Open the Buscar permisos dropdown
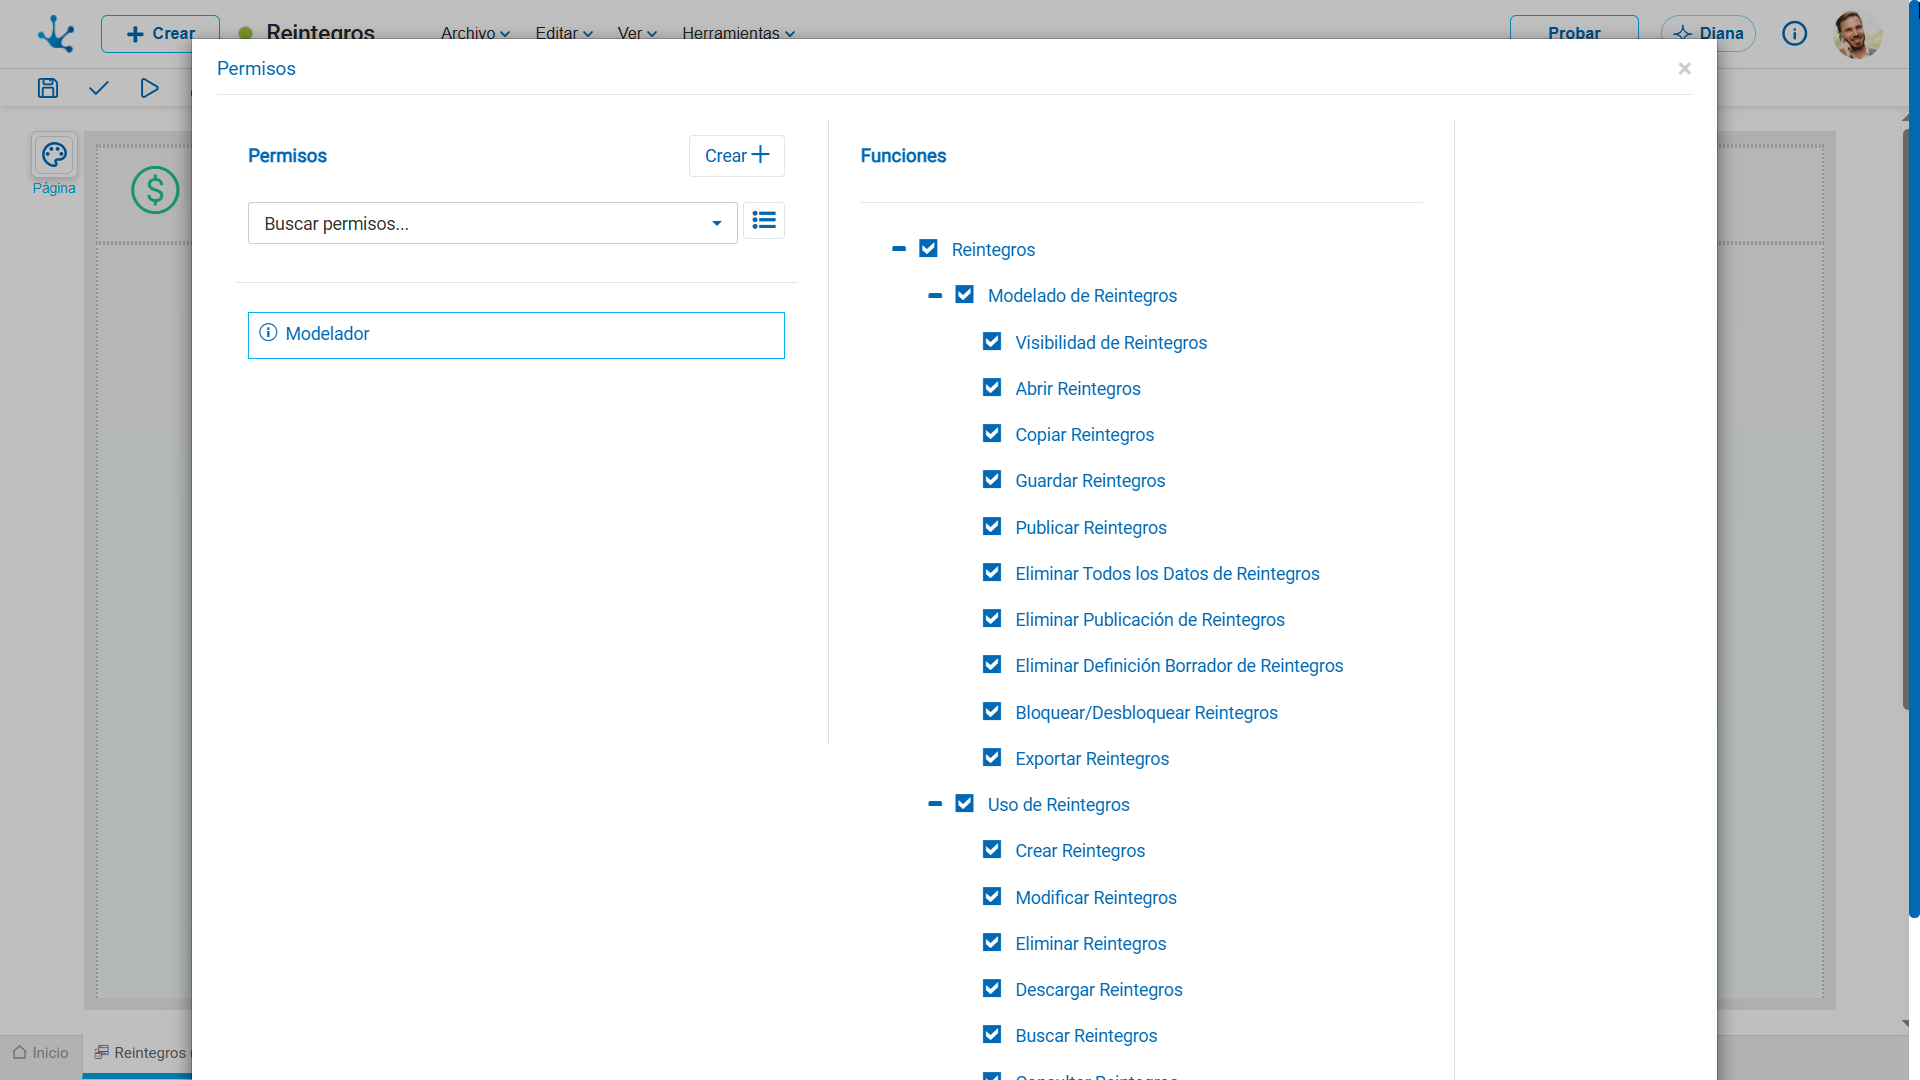 (x=492, y=223)
